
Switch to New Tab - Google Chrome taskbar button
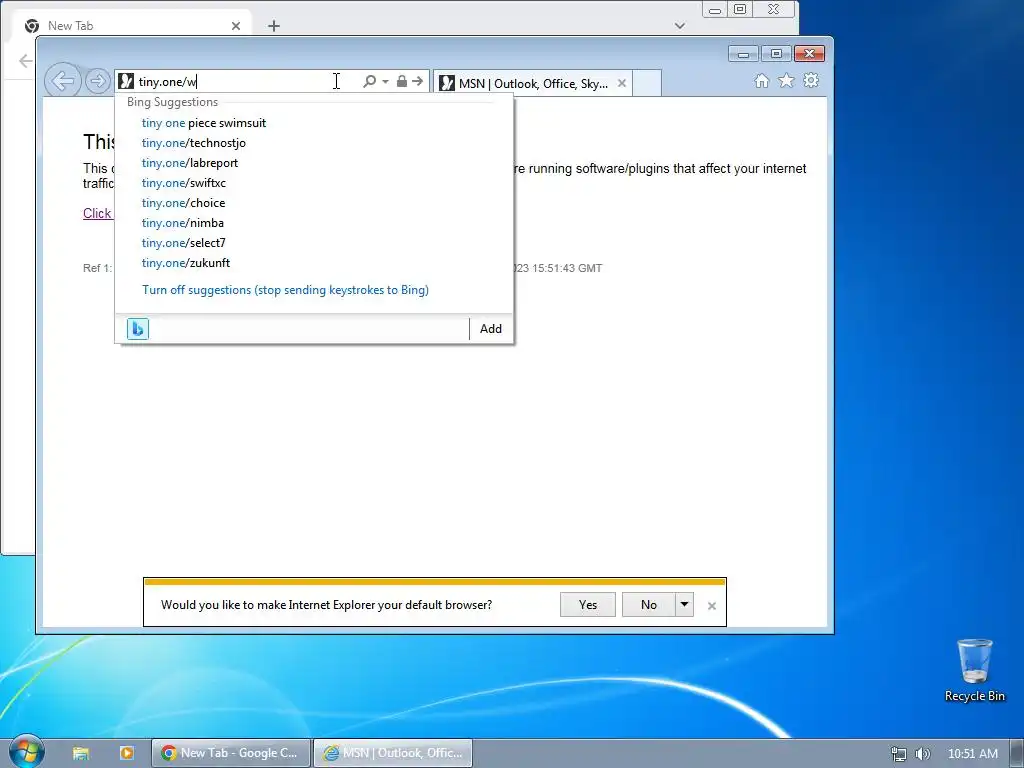pyautogui.click(x=231, y=753)
